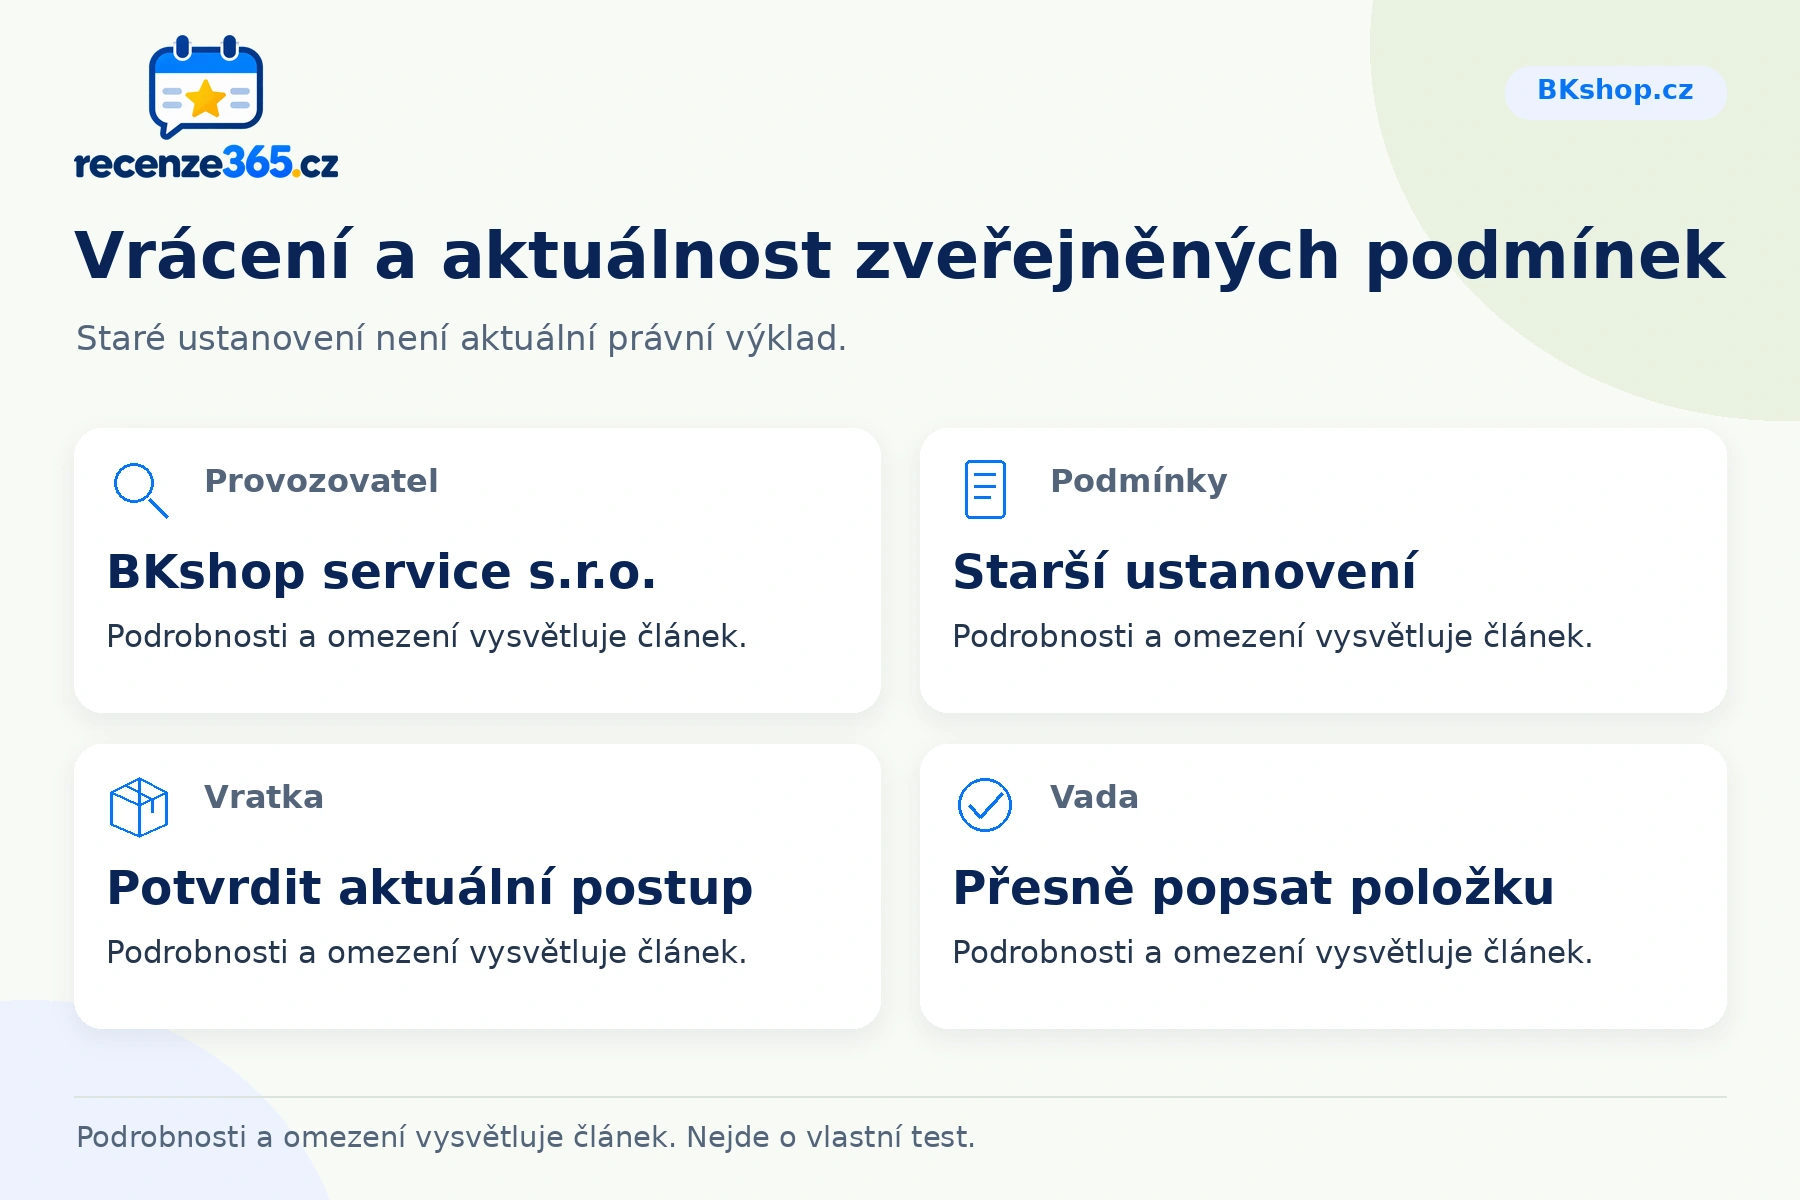Click the "Podmínky" card label

point(1139,481)
